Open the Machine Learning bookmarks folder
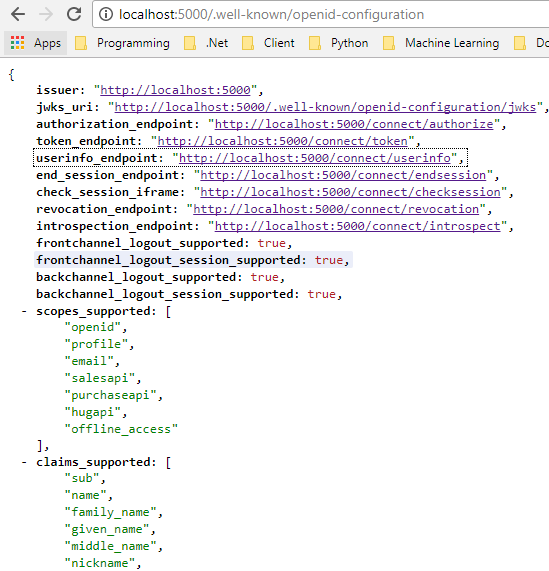Image resolution: width=549 pixels, height=571 pixels. click(x=441, y=43)
